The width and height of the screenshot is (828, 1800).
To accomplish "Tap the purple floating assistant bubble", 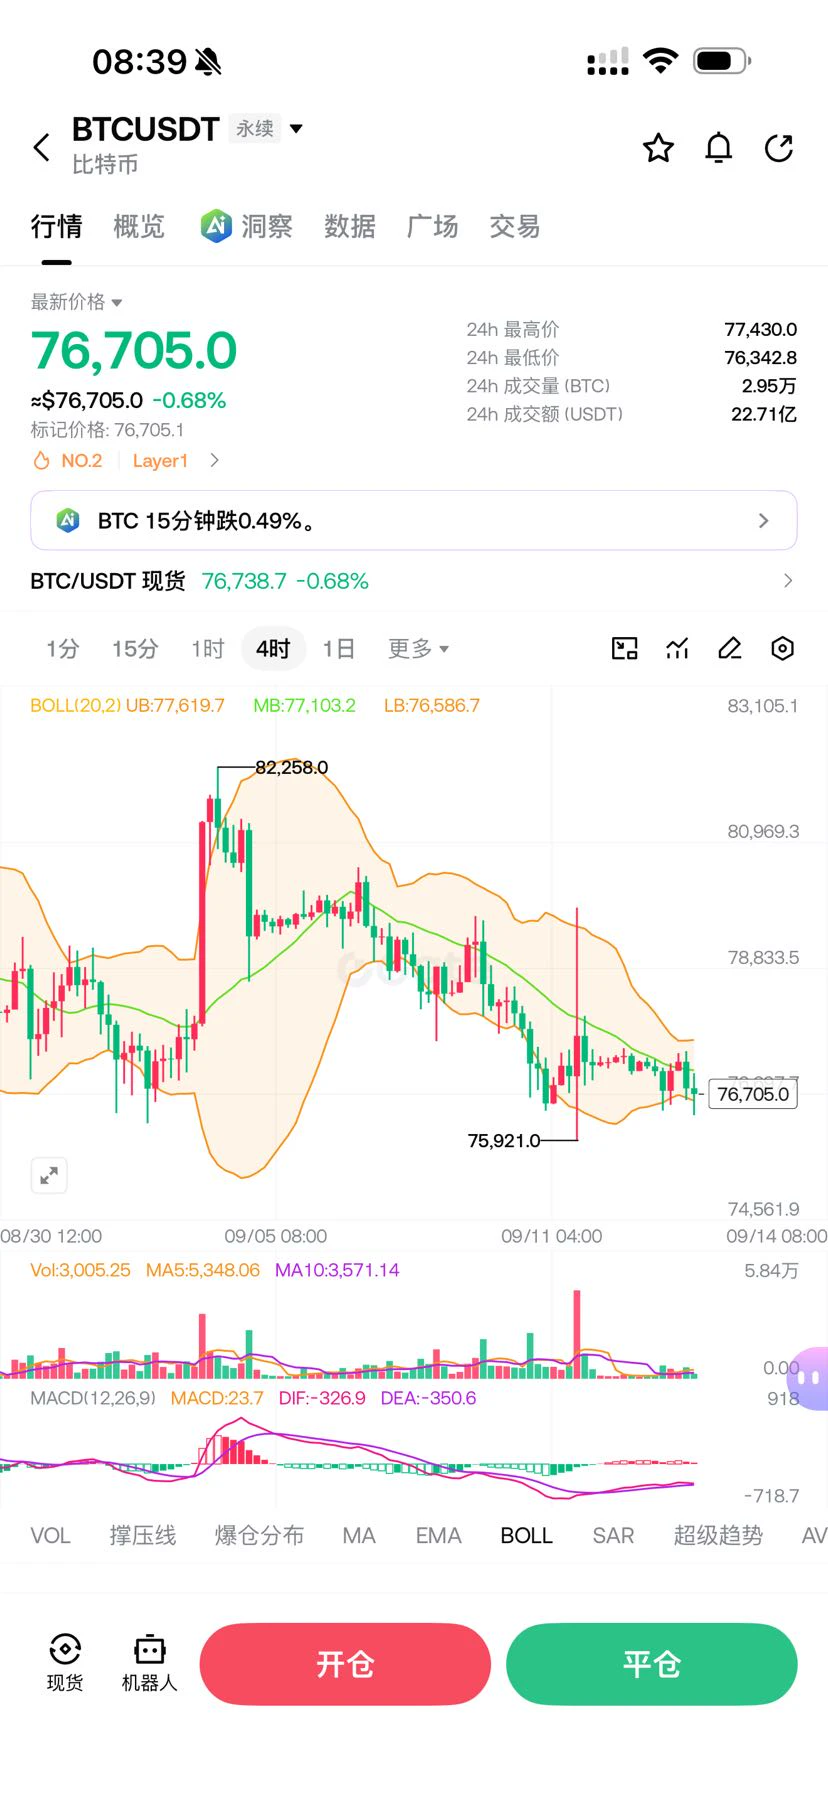I will point(809,1378).
